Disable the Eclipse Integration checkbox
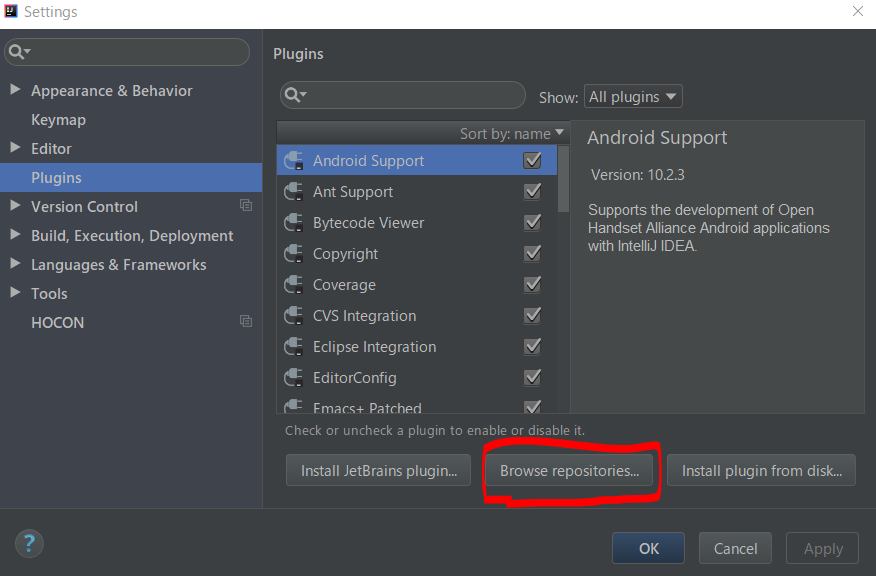 point(532,346)
